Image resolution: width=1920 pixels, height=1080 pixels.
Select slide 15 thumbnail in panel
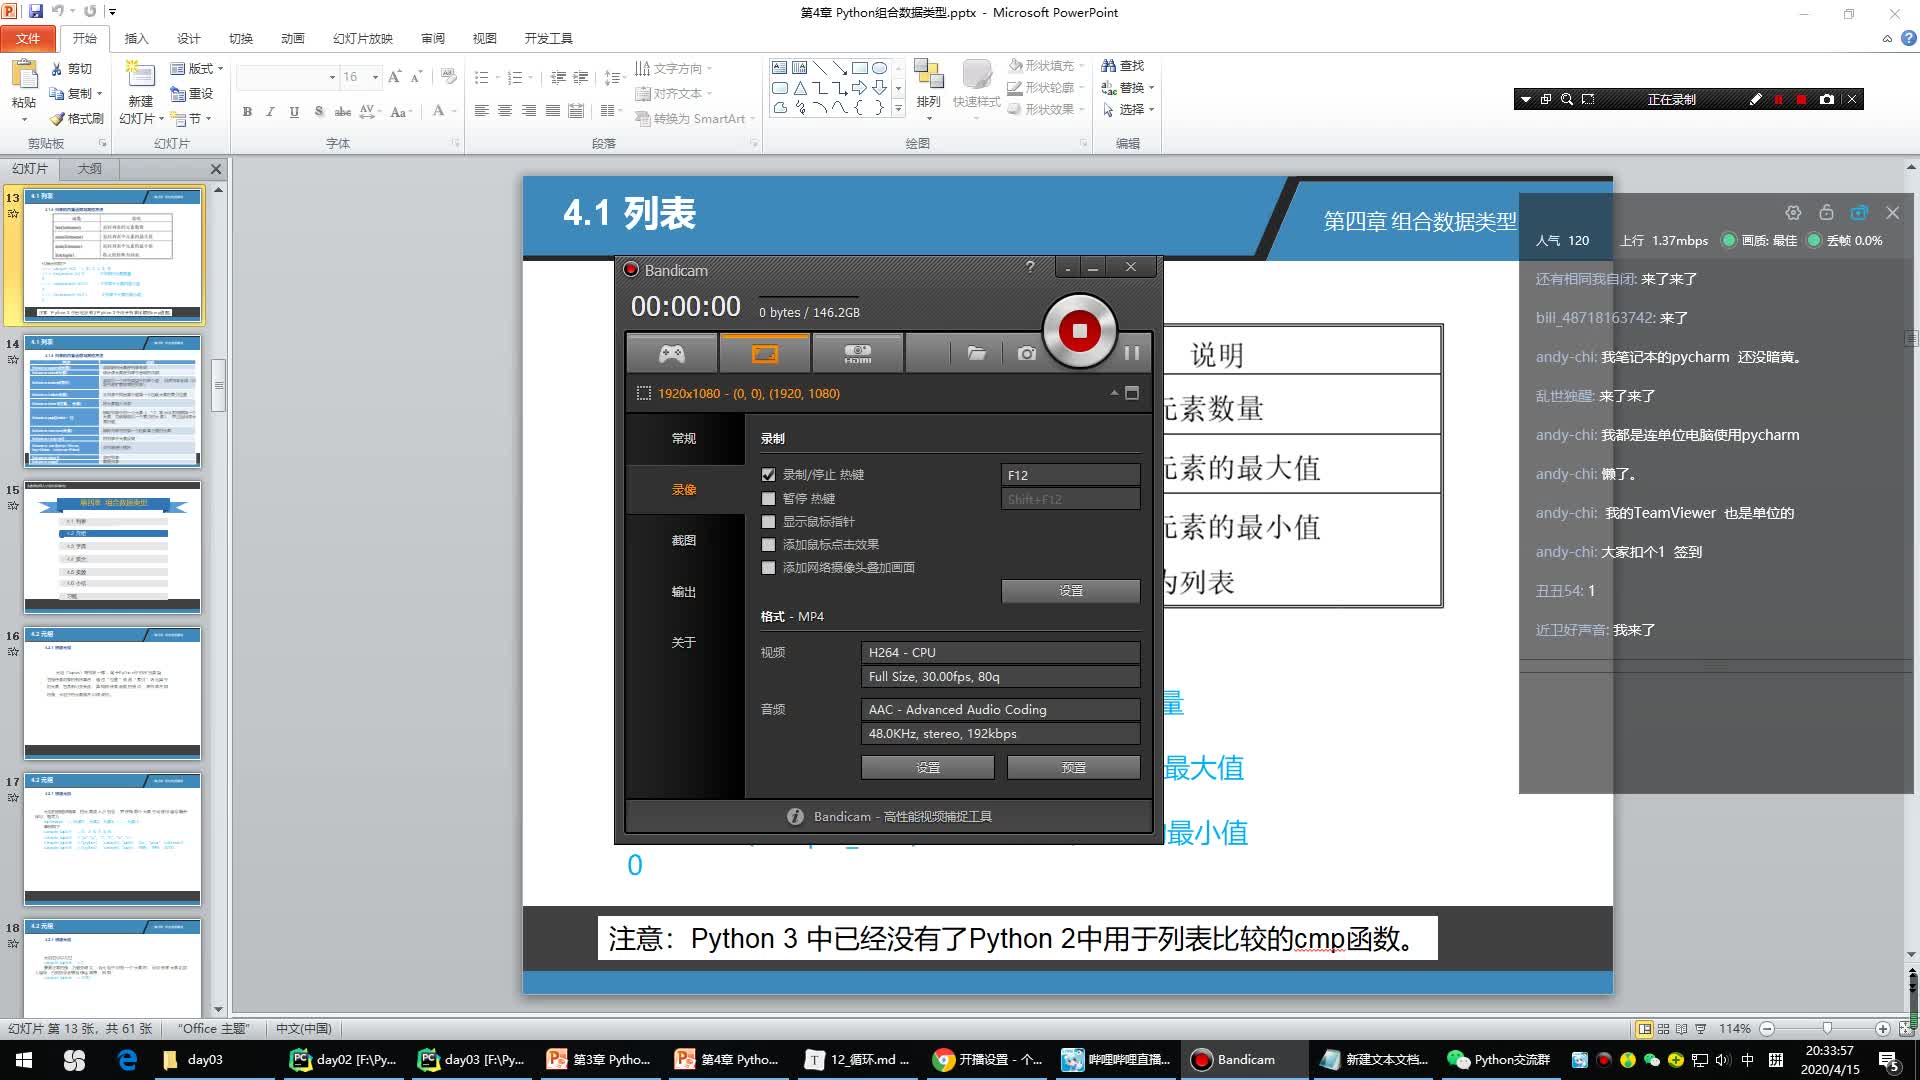(x=112, y=546)
